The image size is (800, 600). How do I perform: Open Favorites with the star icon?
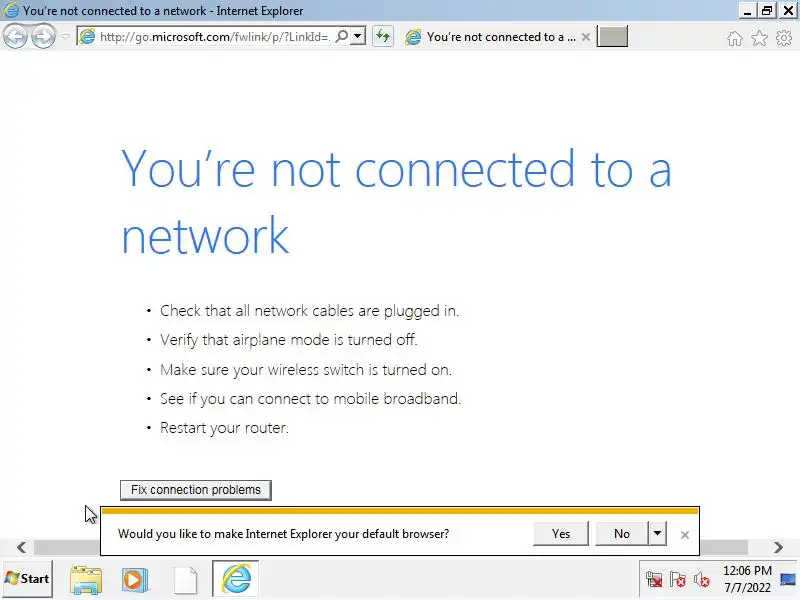coord(759,38)
